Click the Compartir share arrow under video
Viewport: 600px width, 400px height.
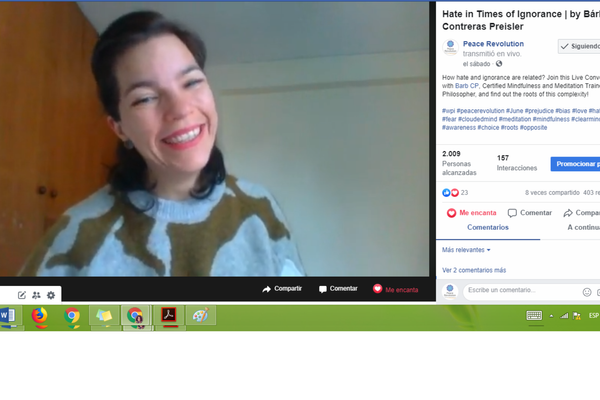(282, 289)
